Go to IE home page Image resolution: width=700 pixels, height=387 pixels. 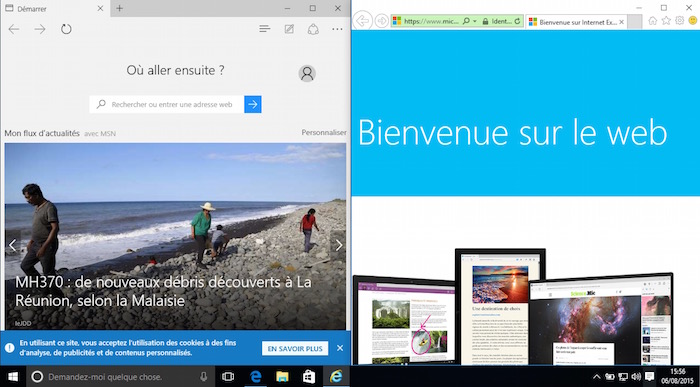click(653, 21)
